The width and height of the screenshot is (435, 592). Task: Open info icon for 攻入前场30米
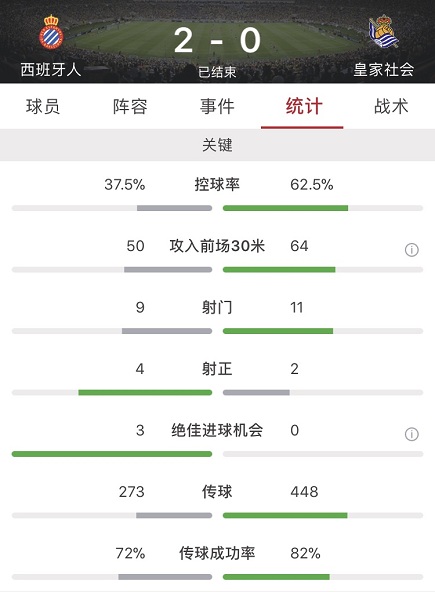(412, 250)
